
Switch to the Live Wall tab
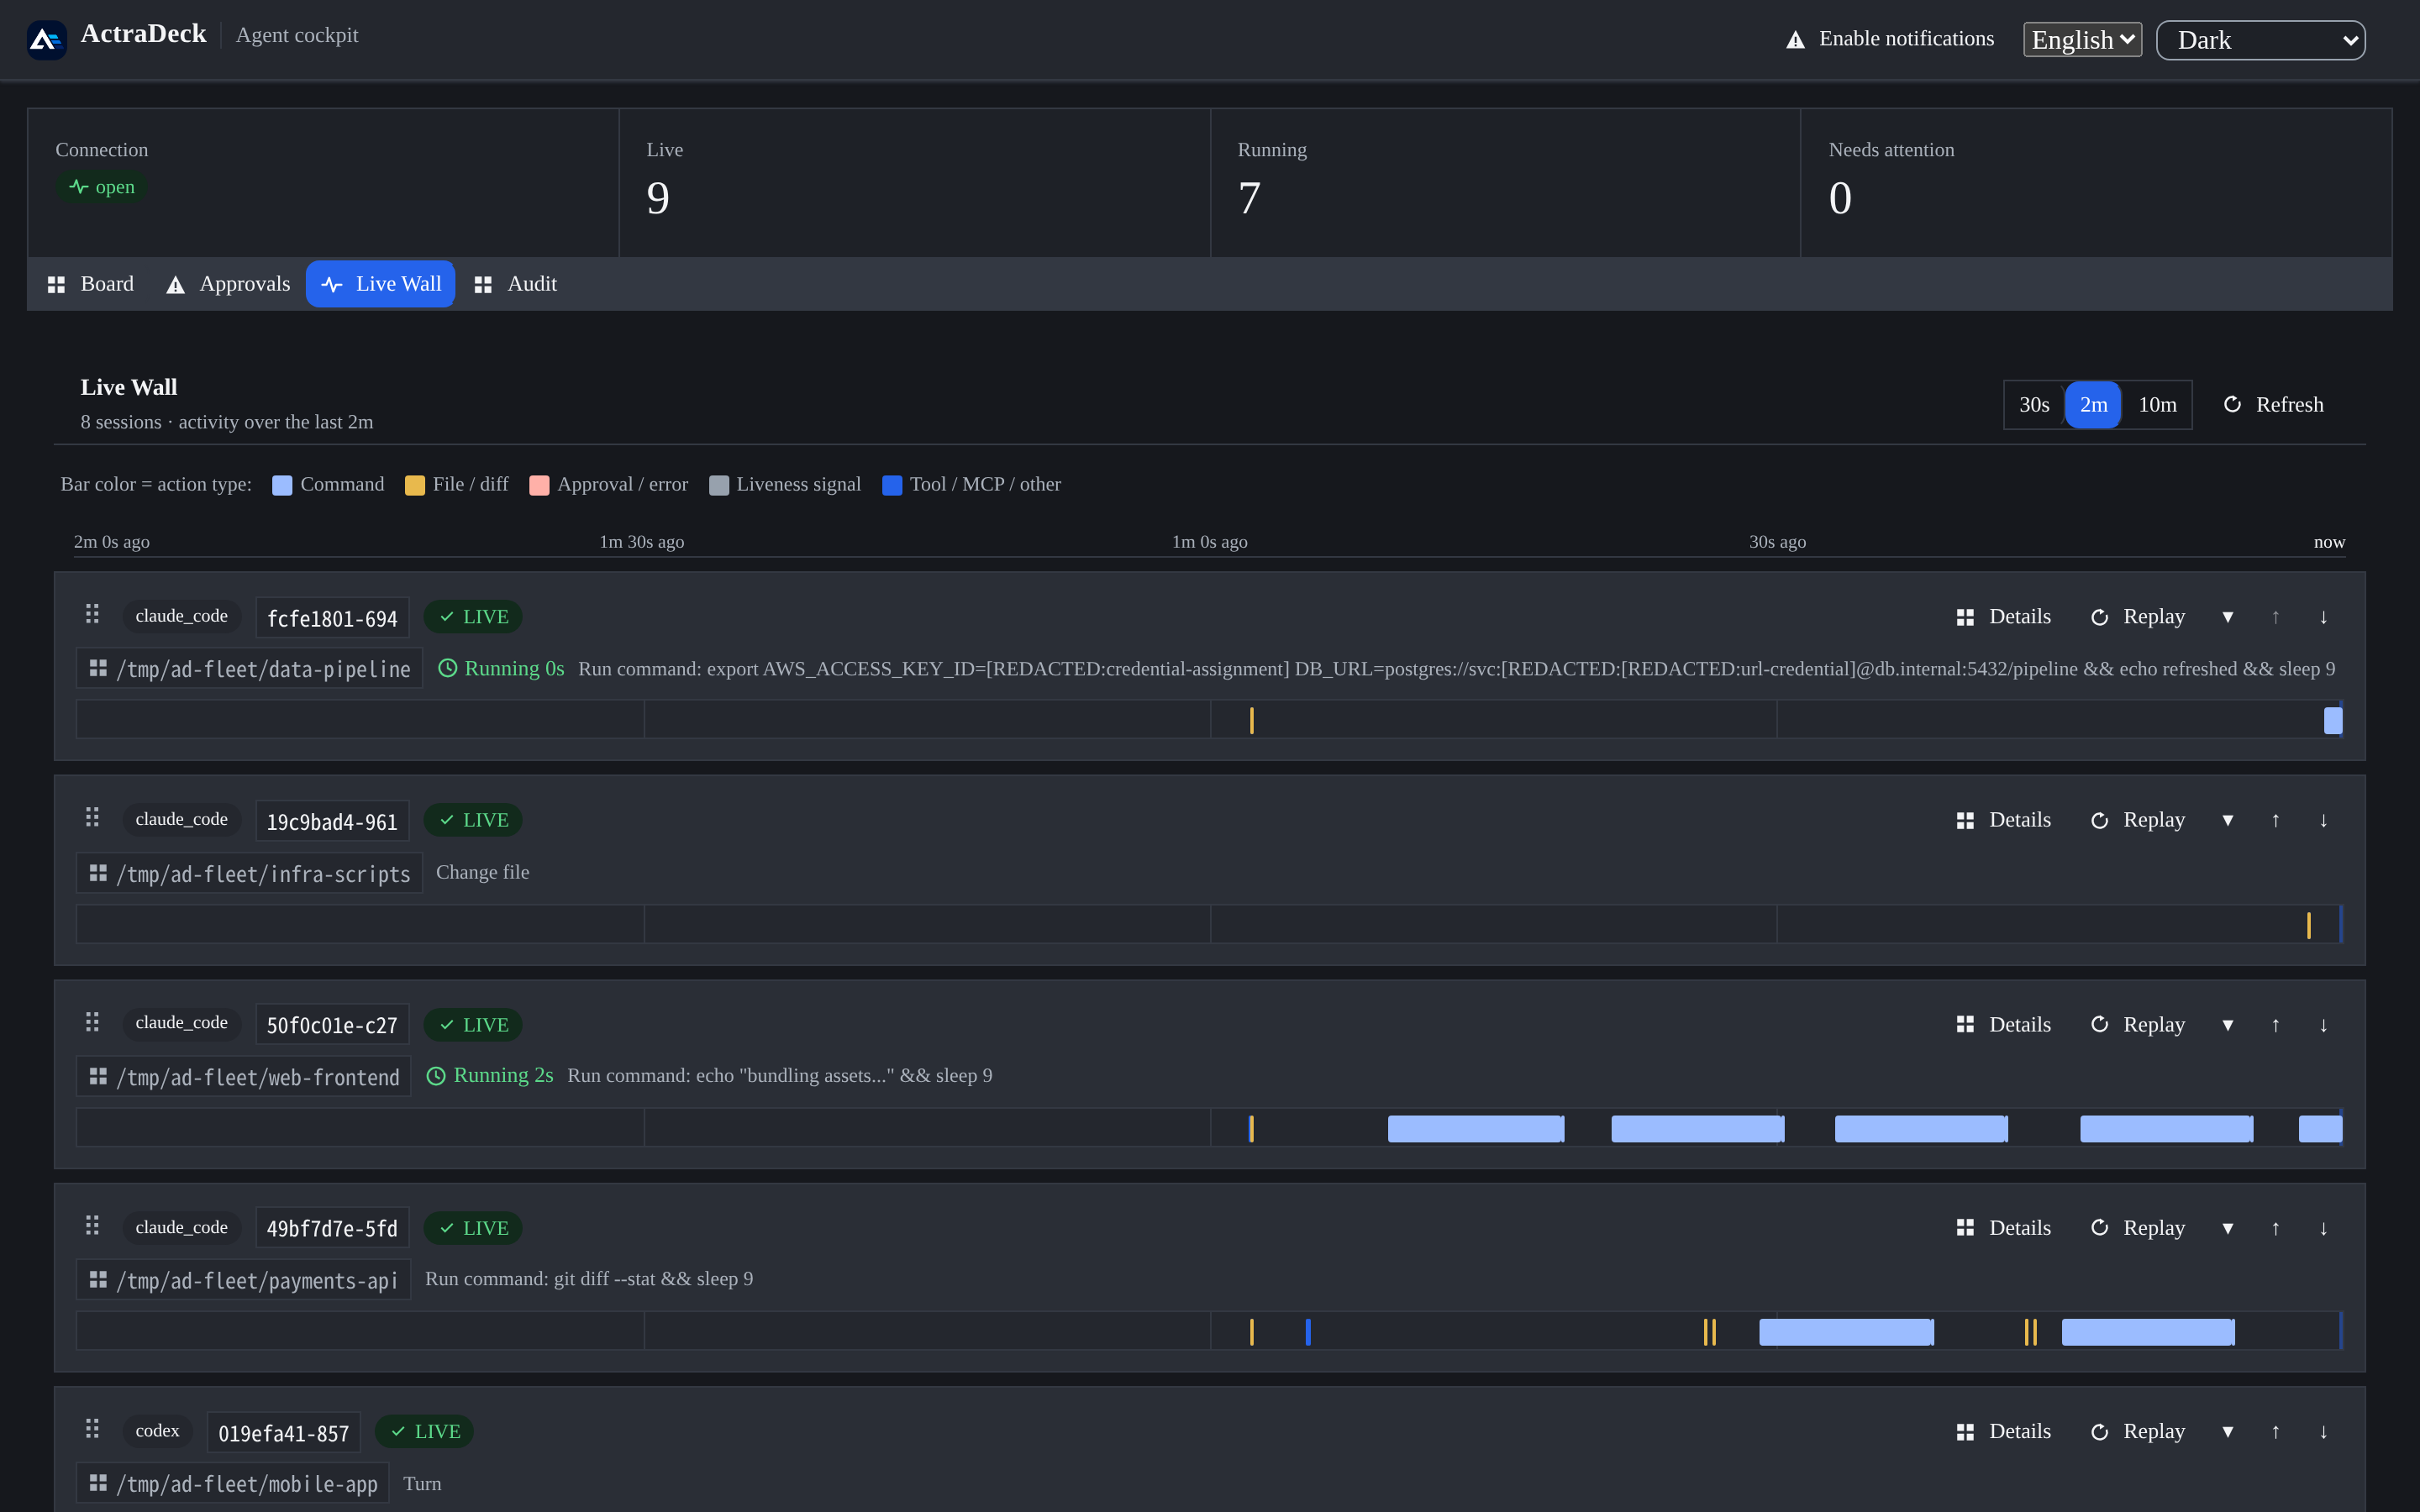pyautogui.click(x=380, y=284)
